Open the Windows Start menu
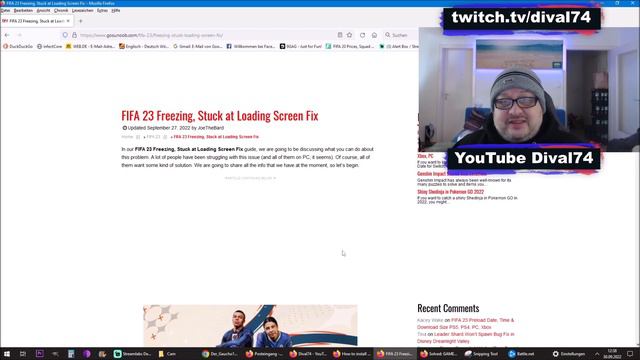 7,354
